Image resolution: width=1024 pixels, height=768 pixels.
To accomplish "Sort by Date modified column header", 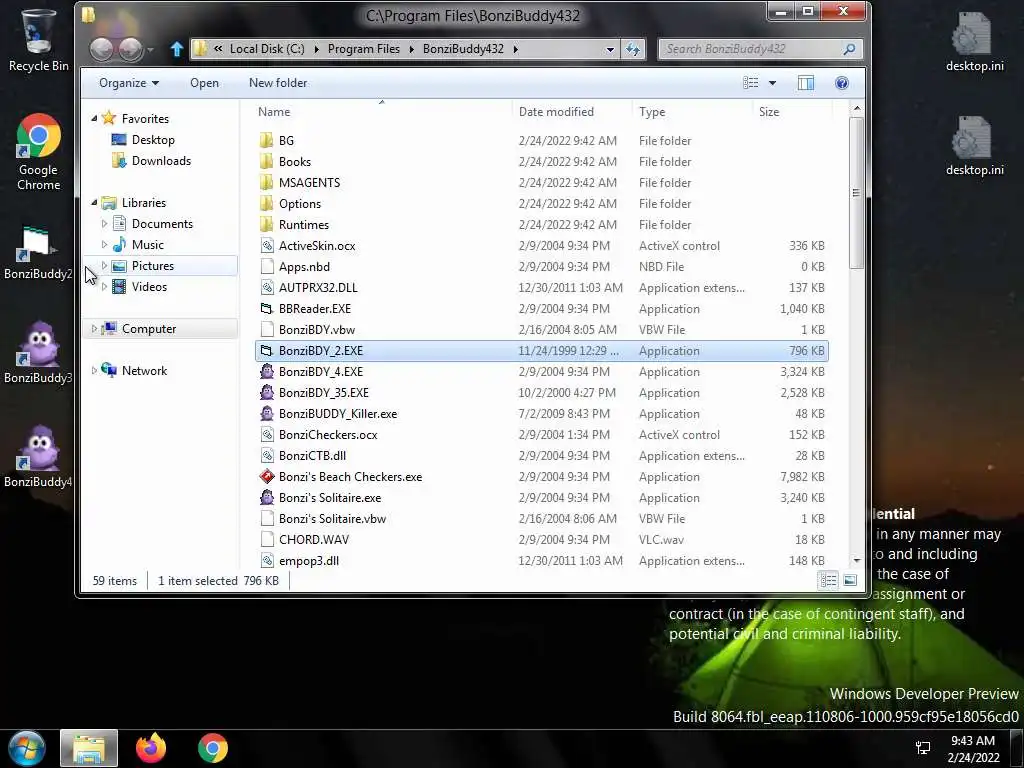I will (x=571, y=112).
